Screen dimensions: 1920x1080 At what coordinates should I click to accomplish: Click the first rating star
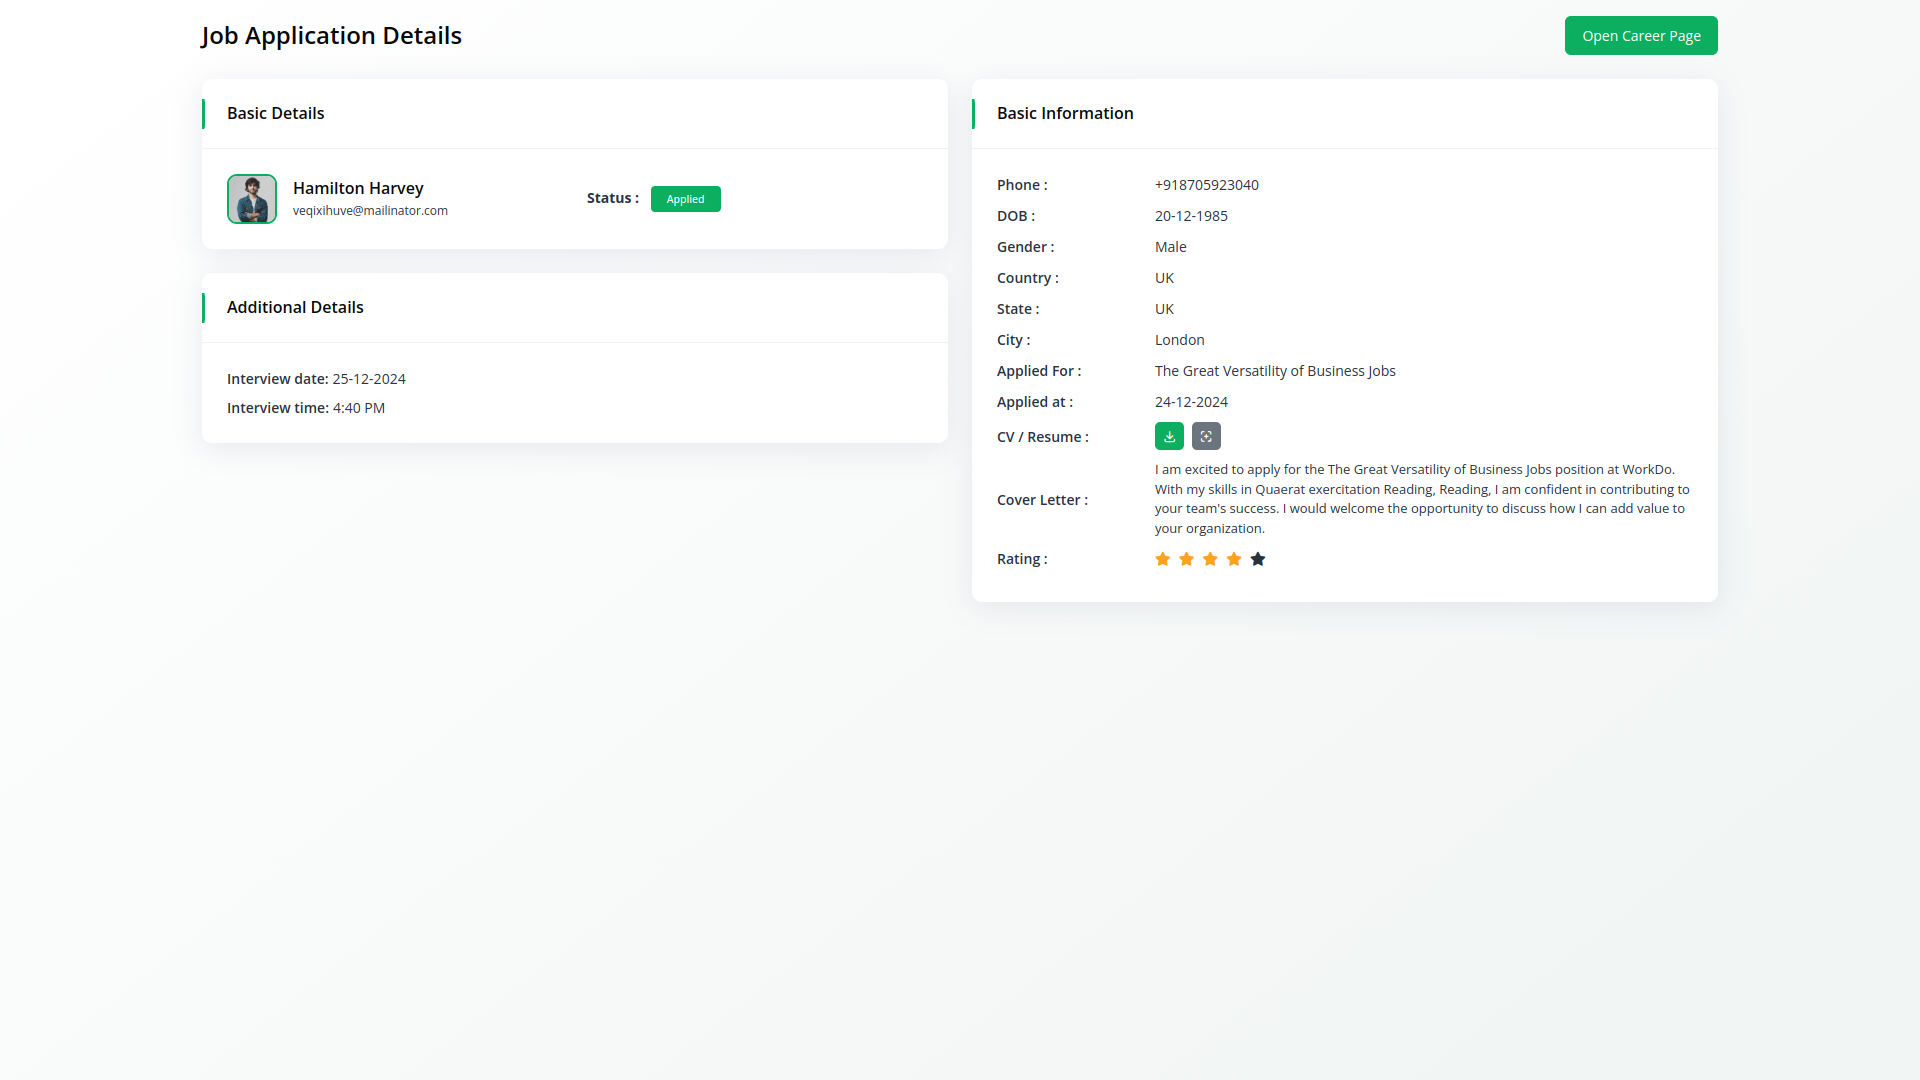pos(1162,559)
